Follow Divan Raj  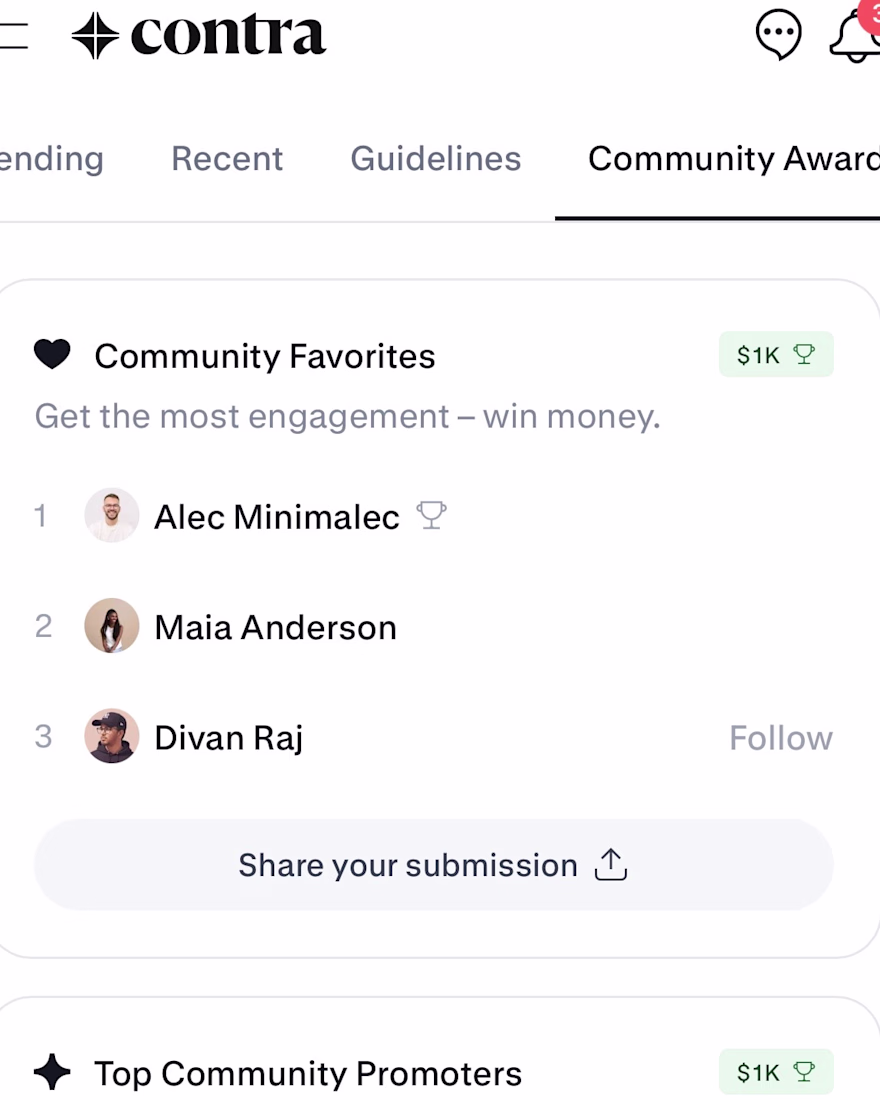click(780, 738)
